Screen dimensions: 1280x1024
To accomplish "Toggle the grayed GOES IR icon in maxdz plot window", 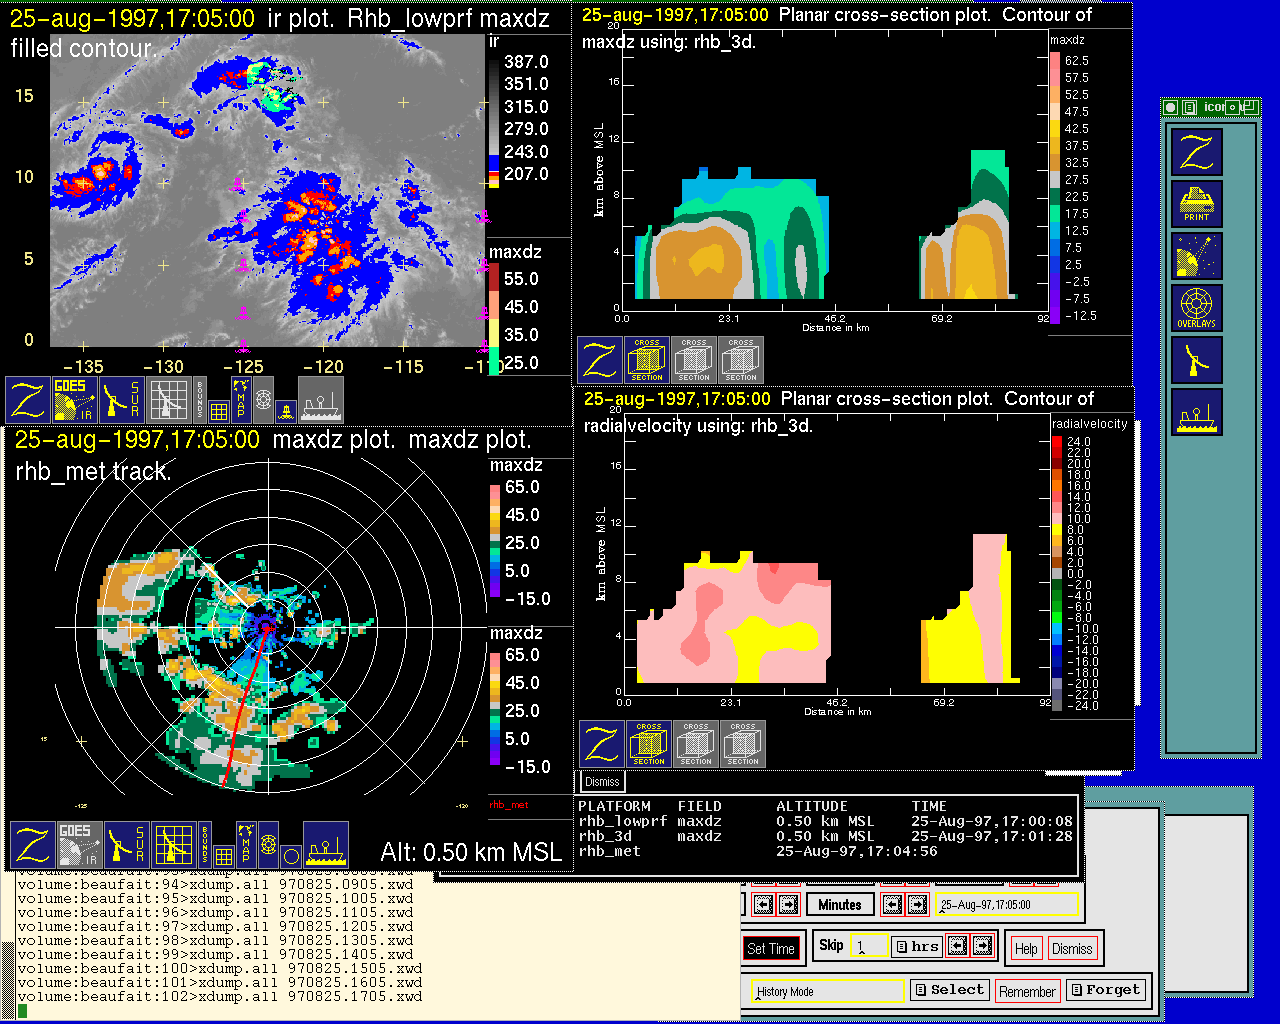I will click(78, 845).
